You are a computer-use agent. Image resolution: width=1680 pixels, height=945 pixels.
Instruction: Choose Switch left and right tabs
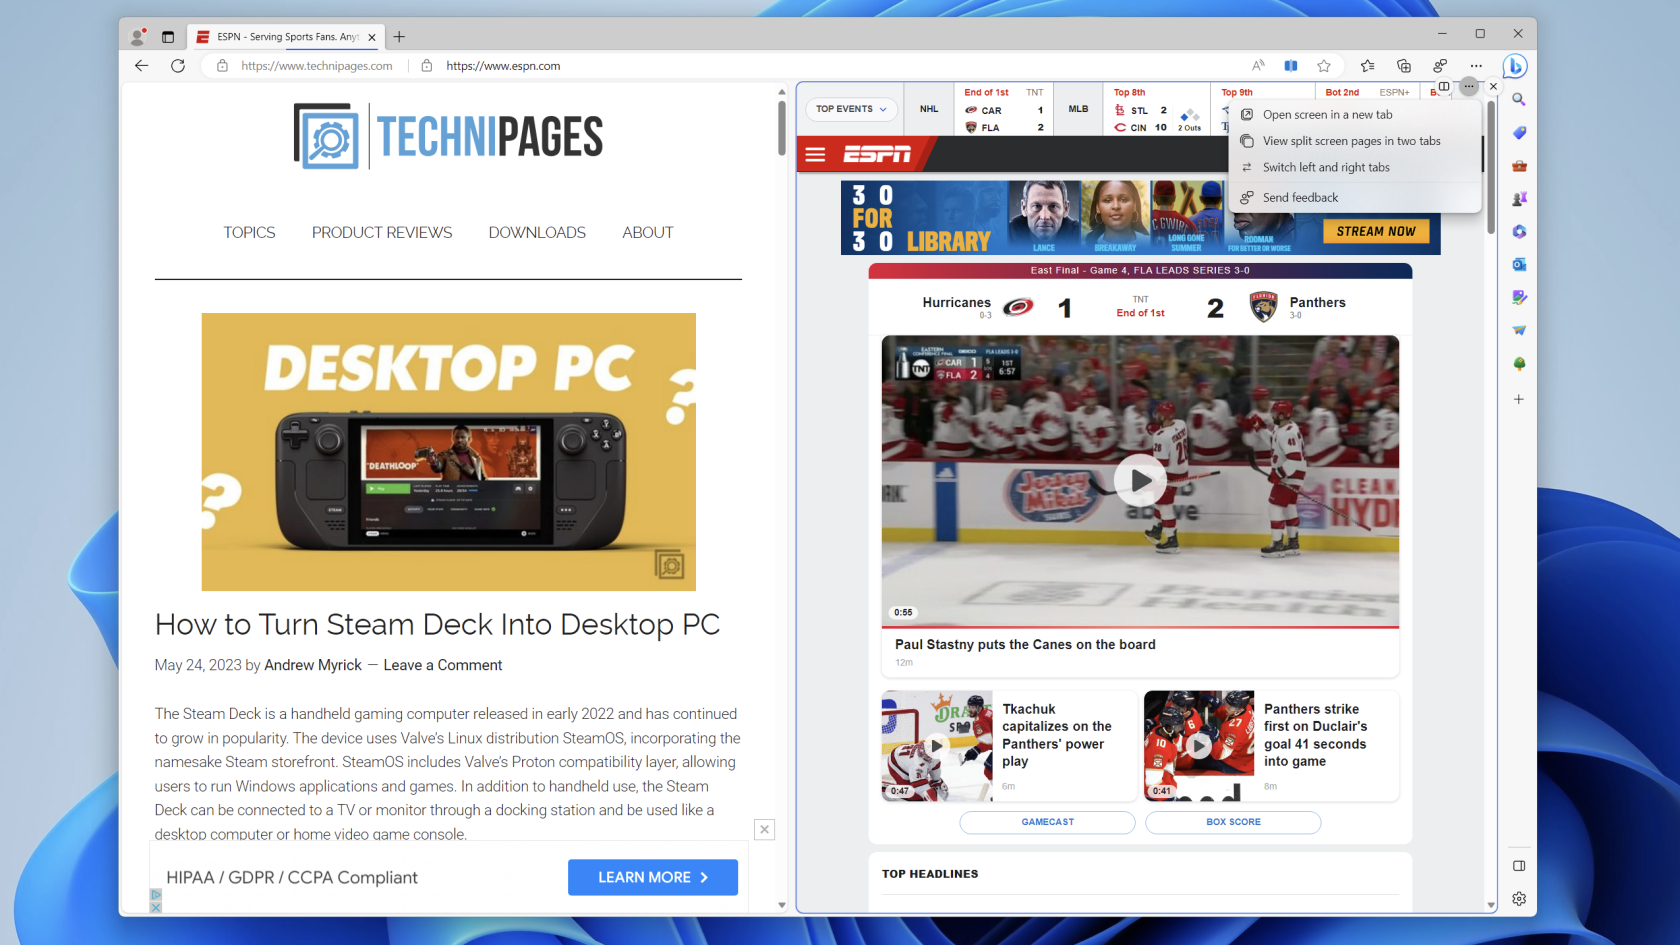click(1355, 167)
